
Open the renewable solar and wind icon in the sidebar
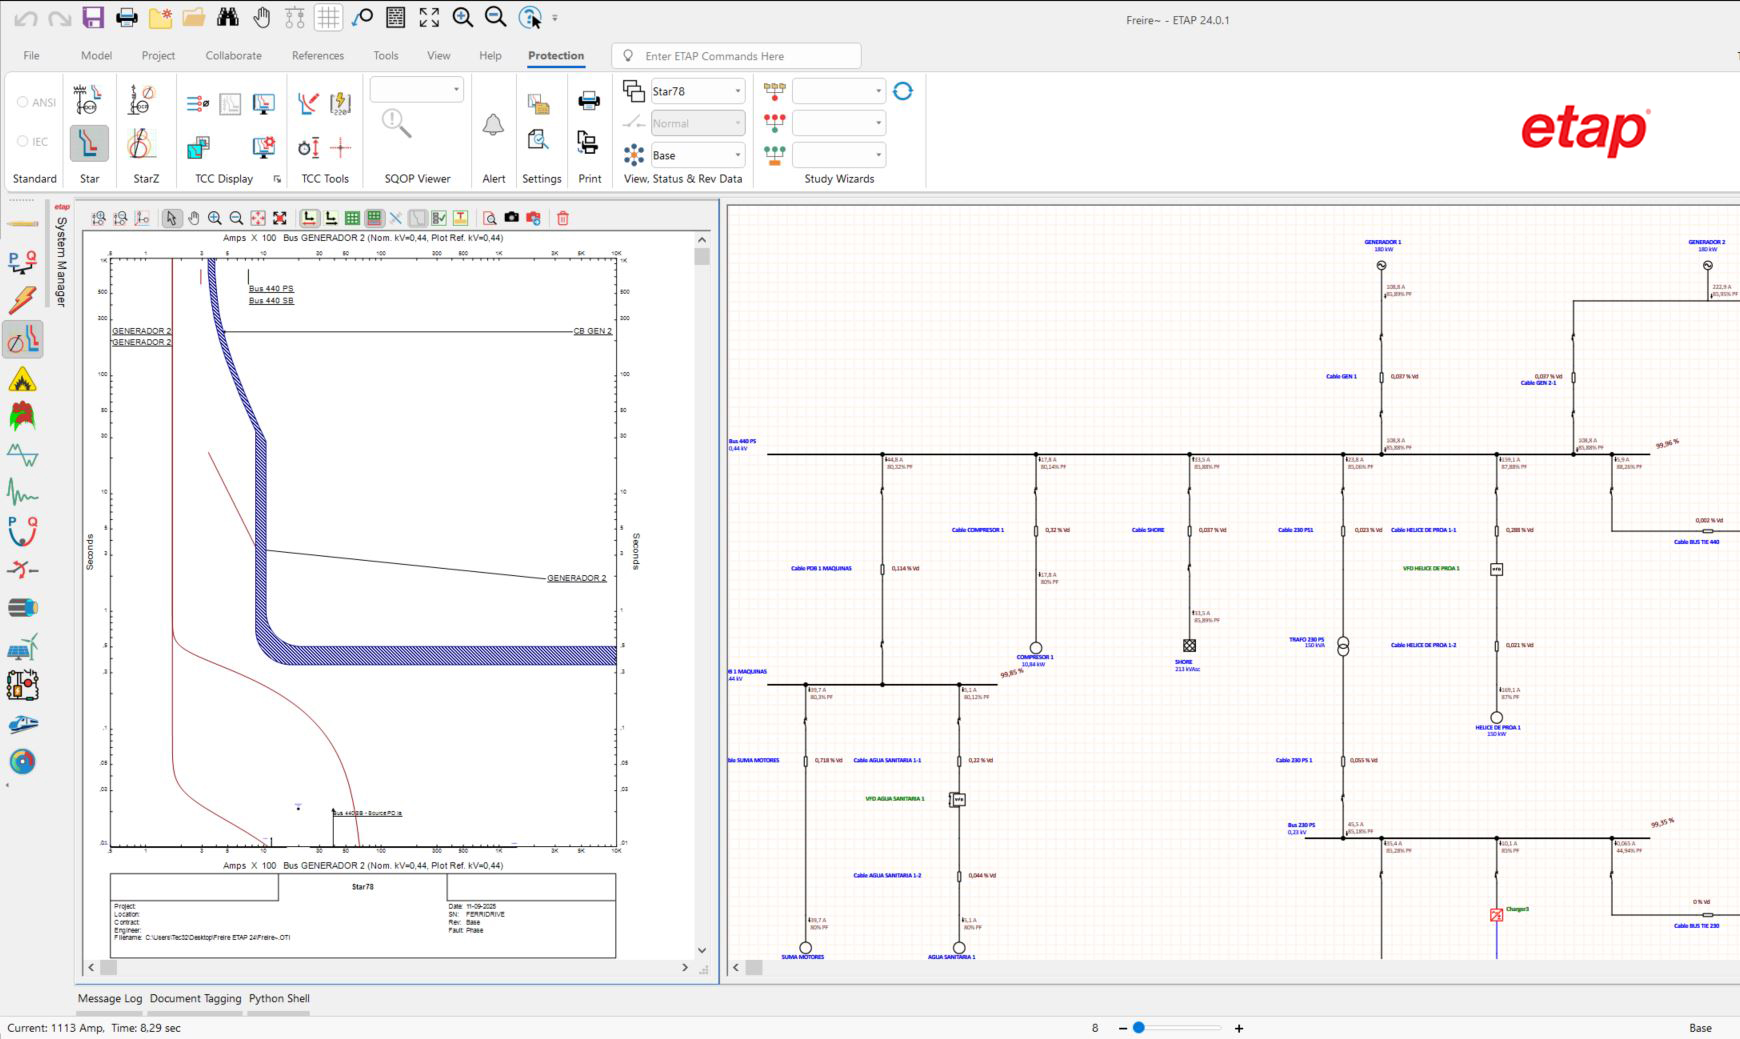22,647
